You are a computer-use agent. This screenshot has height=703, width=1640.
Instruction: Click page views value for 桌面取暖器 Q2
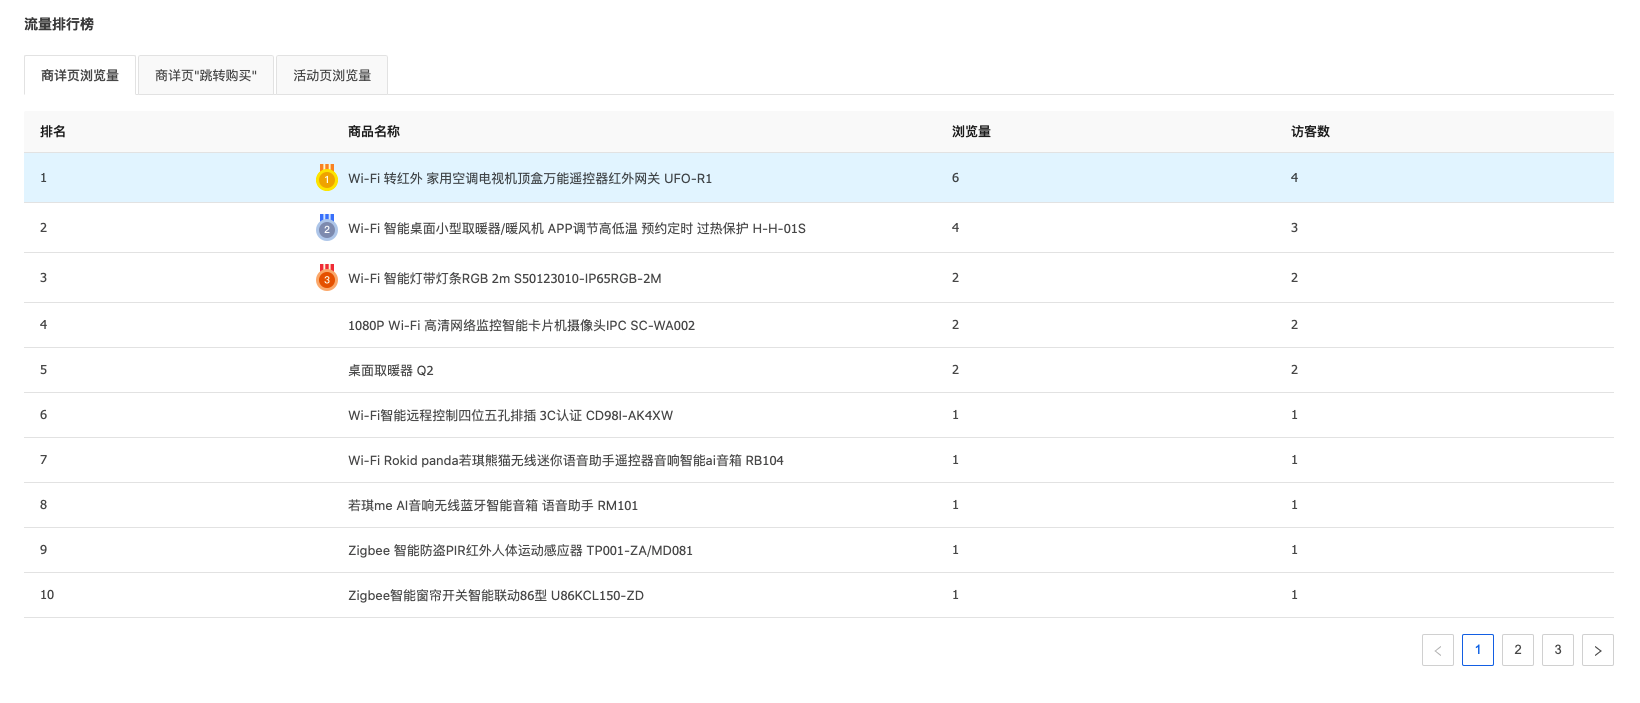click(955, 370)
